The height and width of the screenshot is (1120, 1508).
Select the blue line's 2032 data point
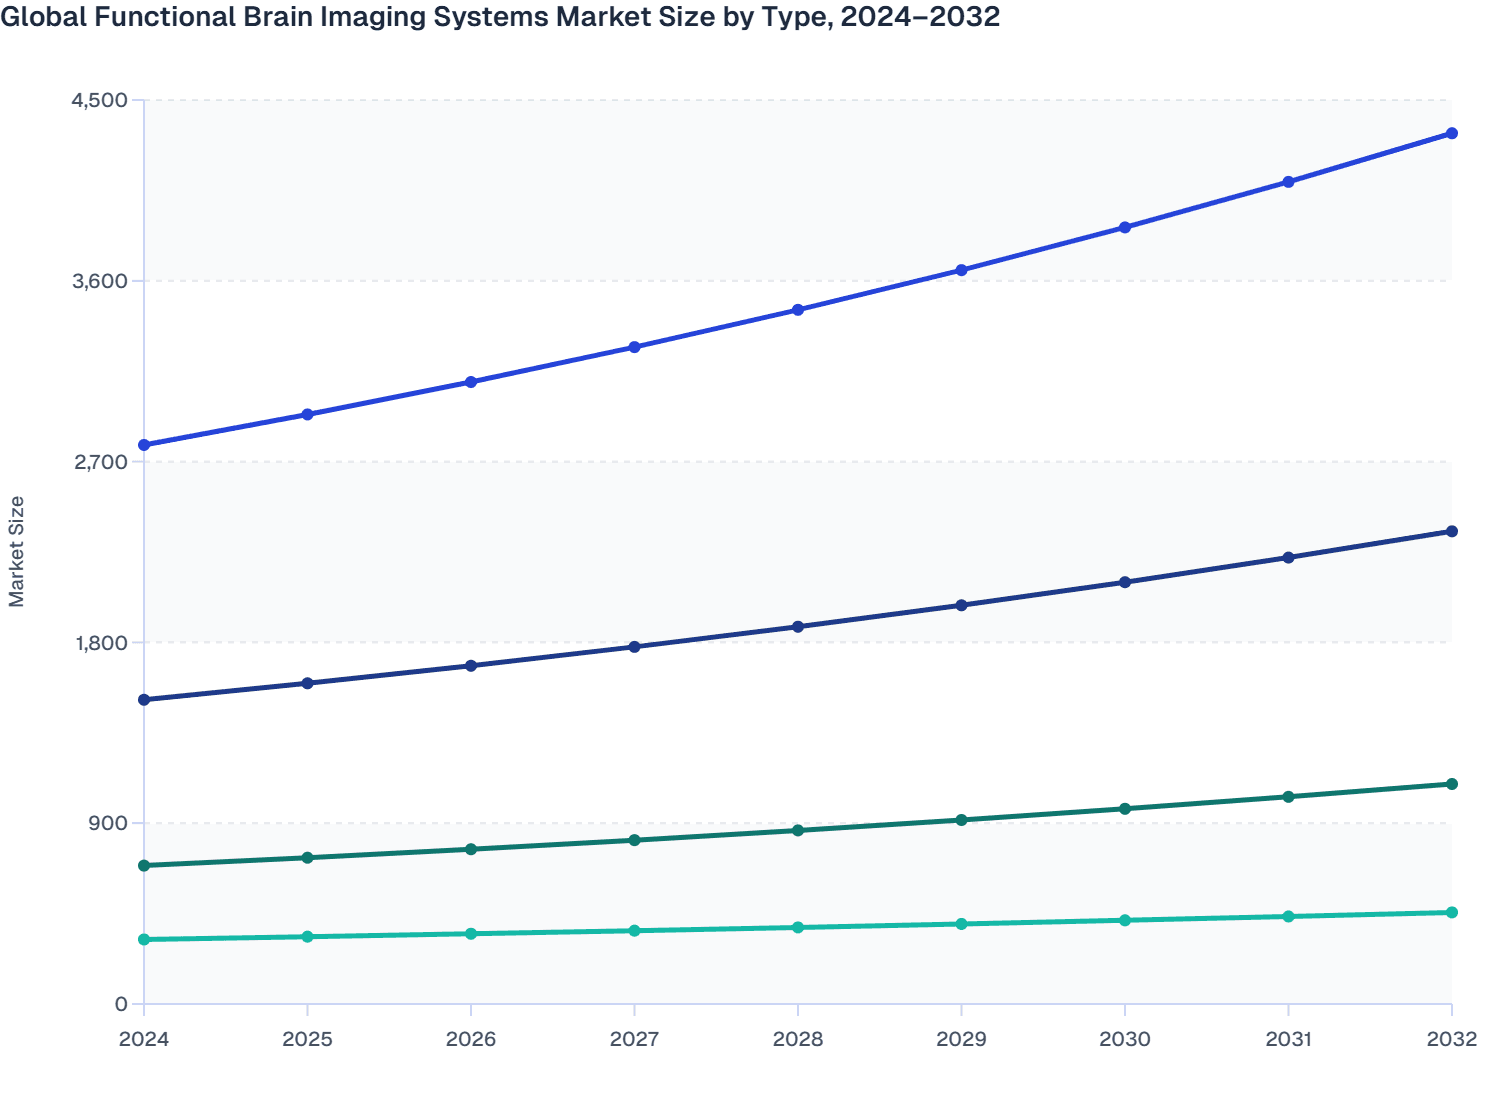click(x=1452, y=131)
